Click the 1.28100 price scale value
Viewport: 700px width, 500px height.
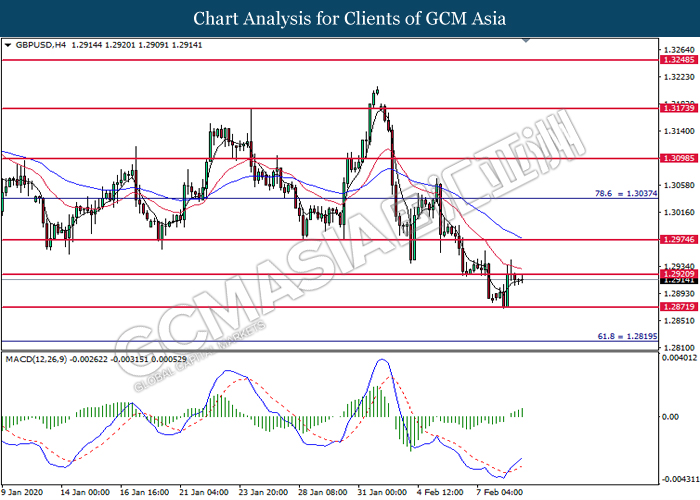coord(679,348)
